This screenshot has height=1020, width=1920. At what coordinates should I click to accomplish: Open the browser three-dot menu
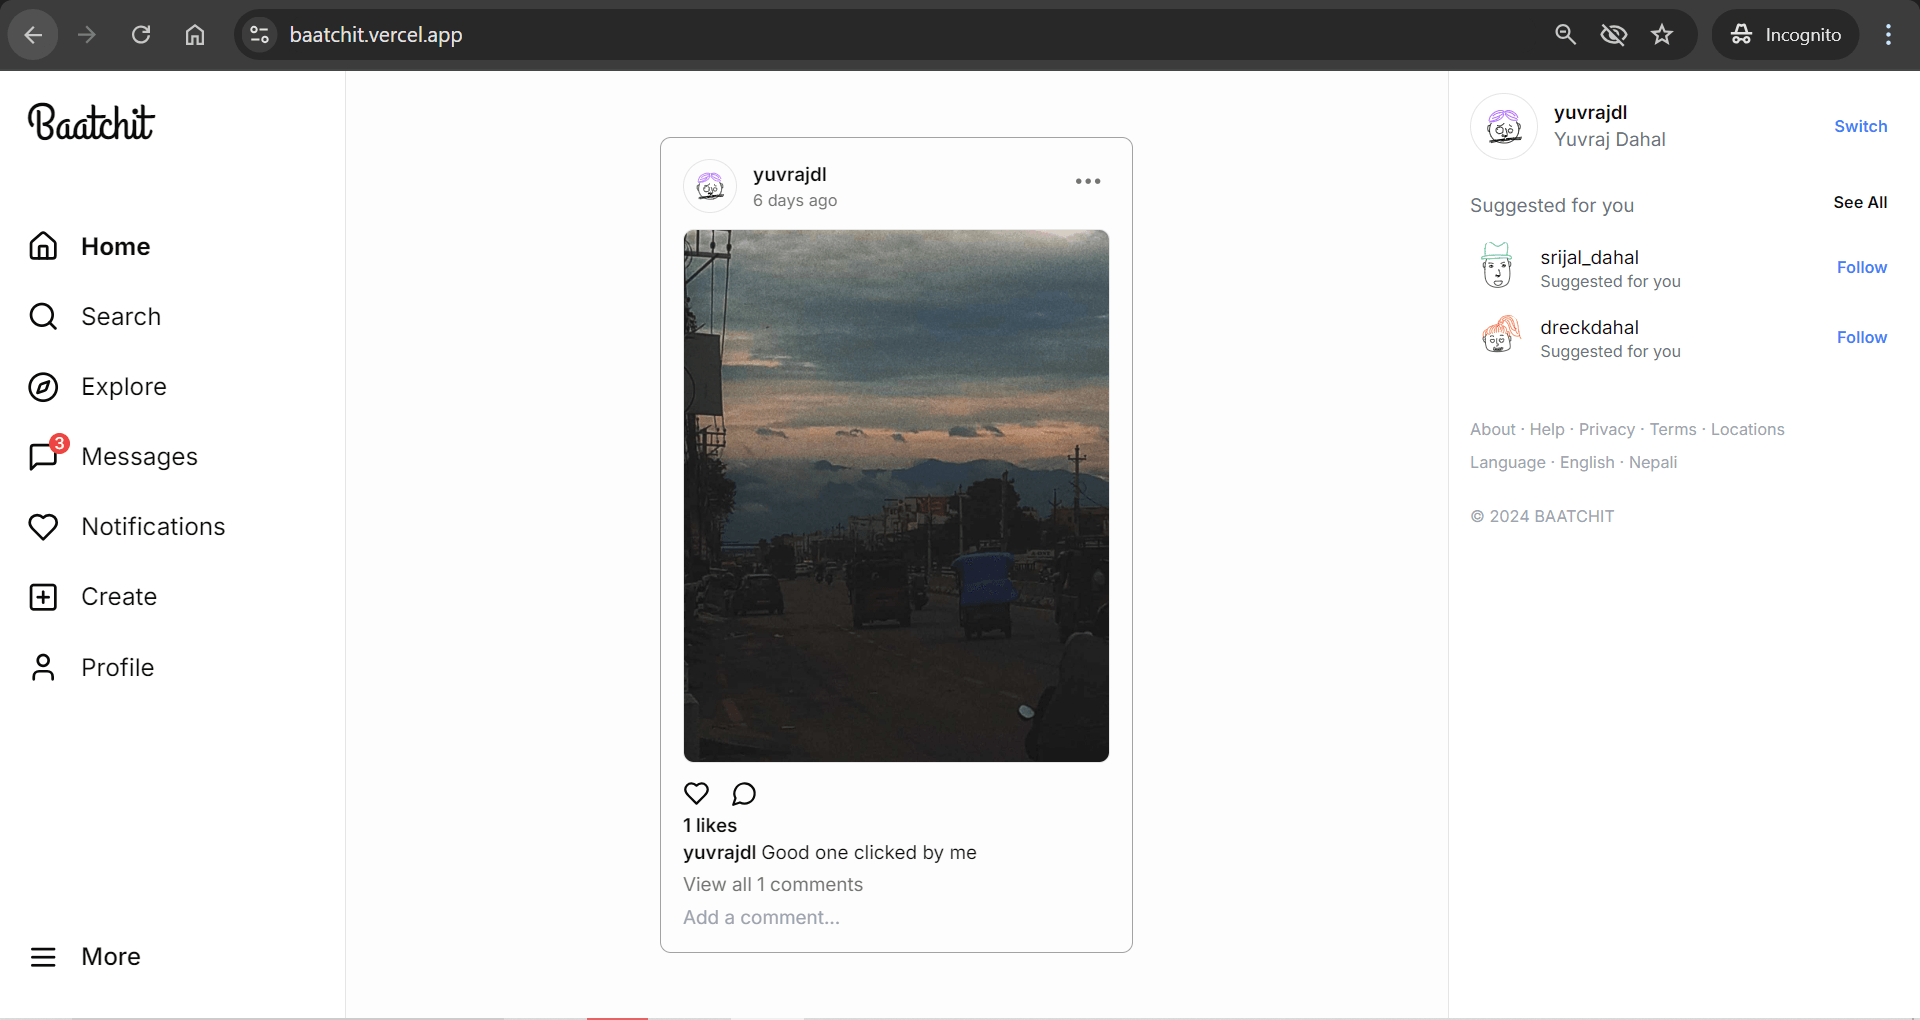[1888, 35]
